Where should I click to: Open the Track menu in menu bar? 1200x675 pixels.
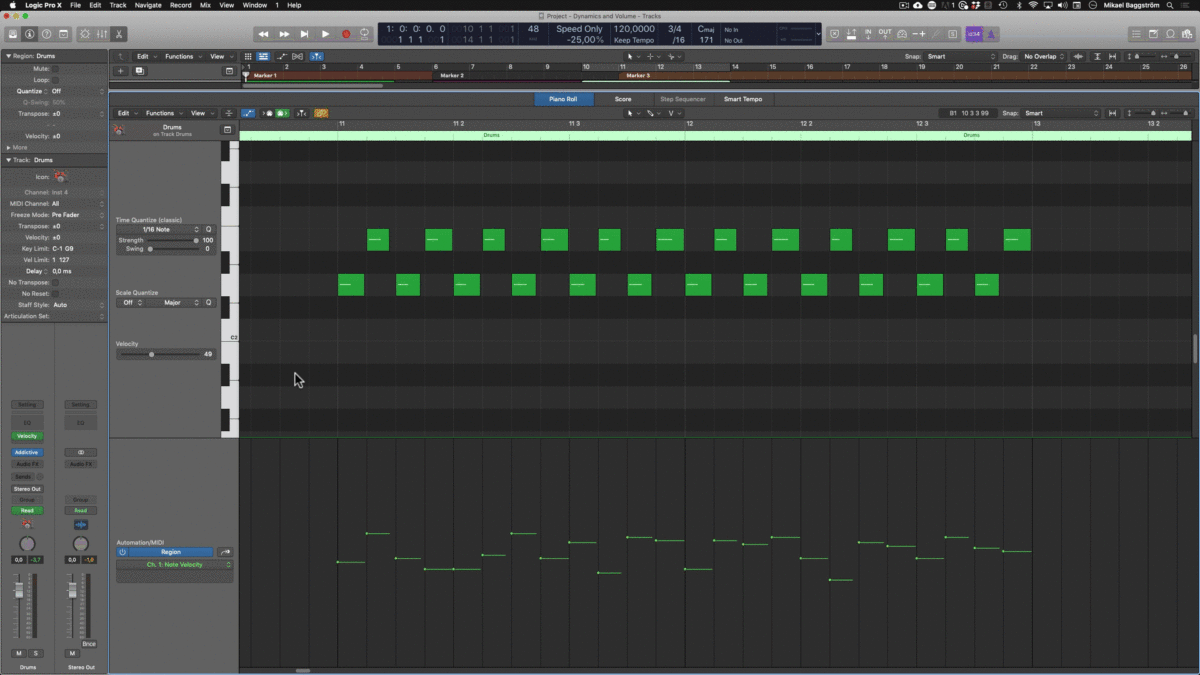point(118,5)
